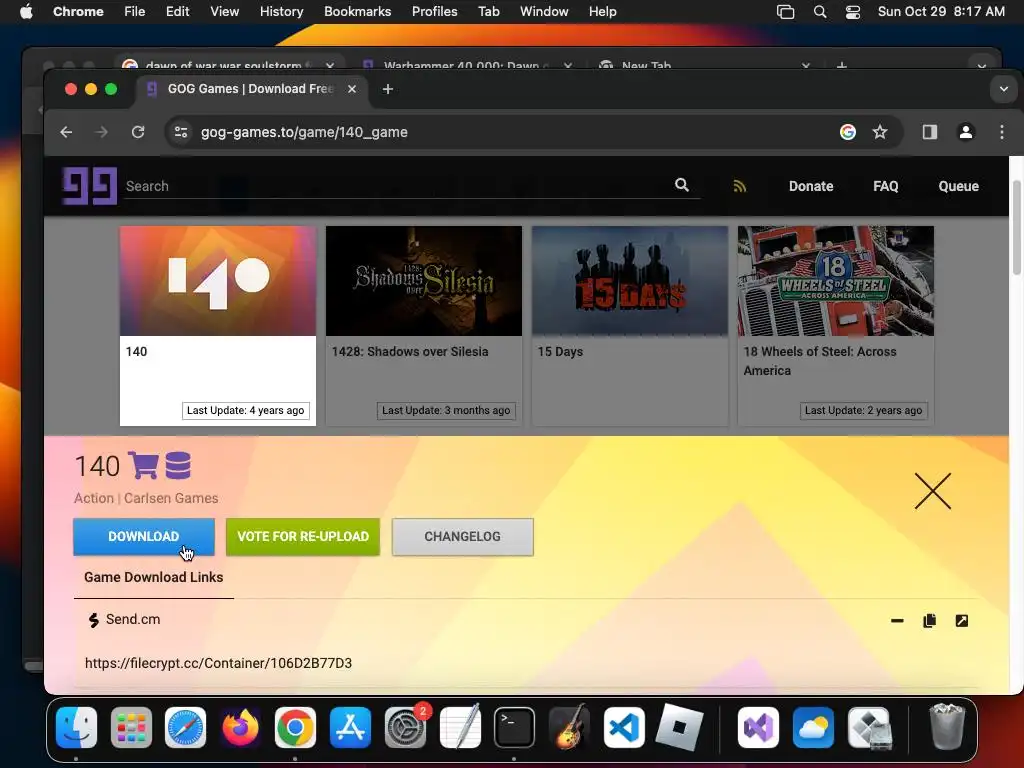Open the 15 Days game card
1024x768 pixels.
click(x=630, y=326)
